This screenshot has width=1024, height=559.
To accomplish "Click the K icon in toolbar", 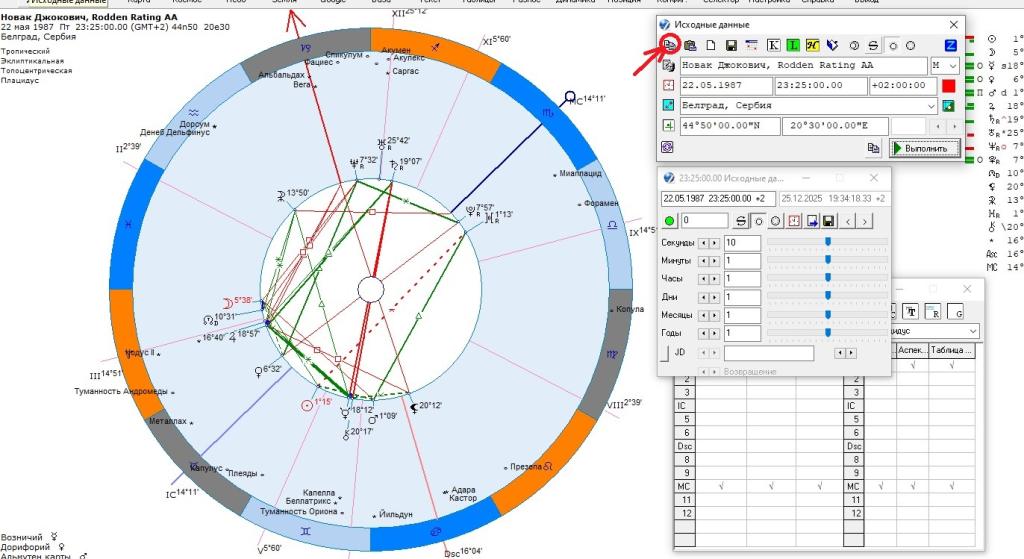I will point(773,45).
